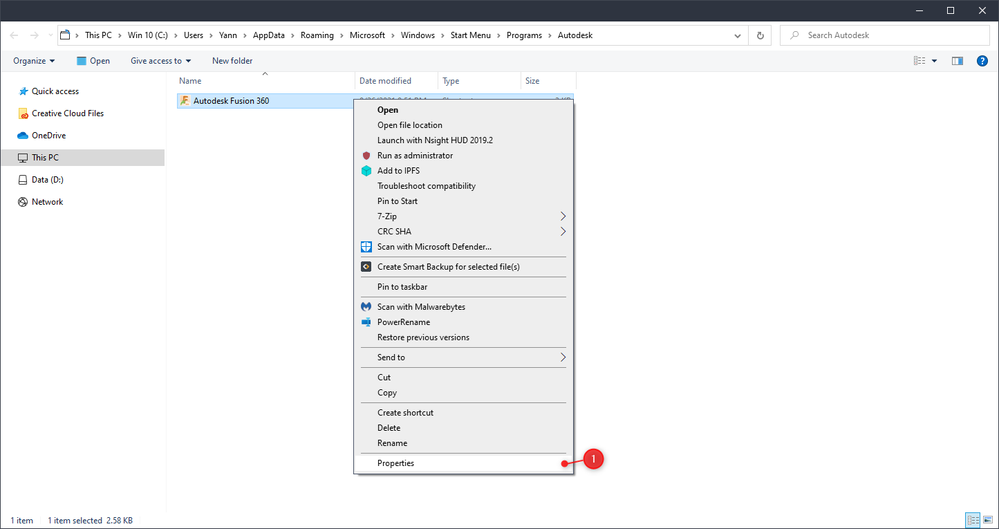Open the Organize dropdown menu
Viewport: 999px width, 529px height.
tap(34, 61)
